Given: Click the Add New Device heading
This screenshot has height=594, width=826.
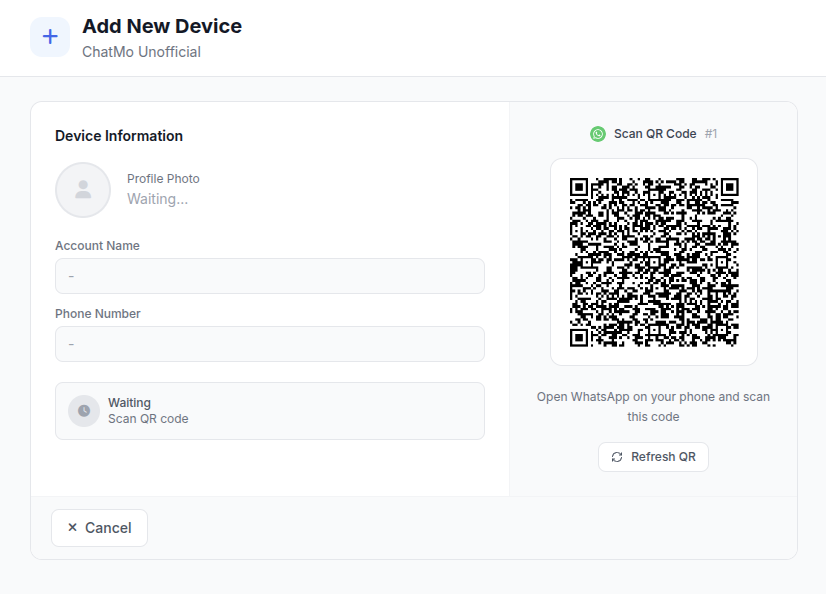Looking at the screenshot, I should (162, 26).
